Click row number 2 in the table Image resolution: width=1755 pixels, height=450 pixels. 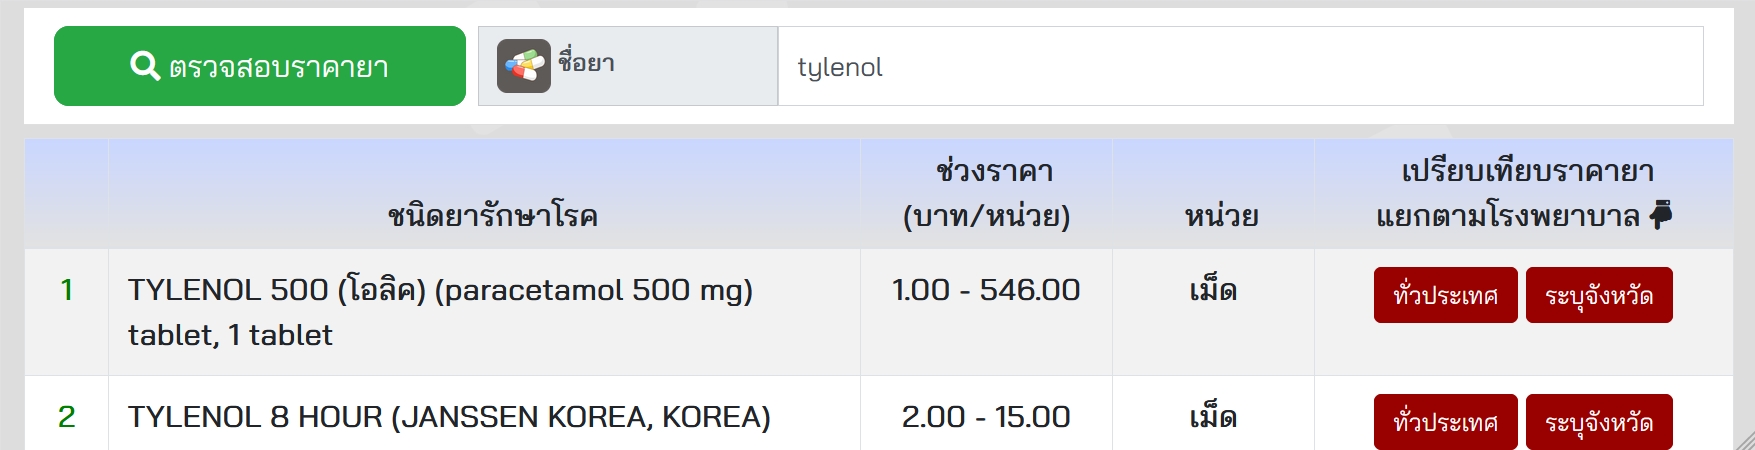click(66, 417)
